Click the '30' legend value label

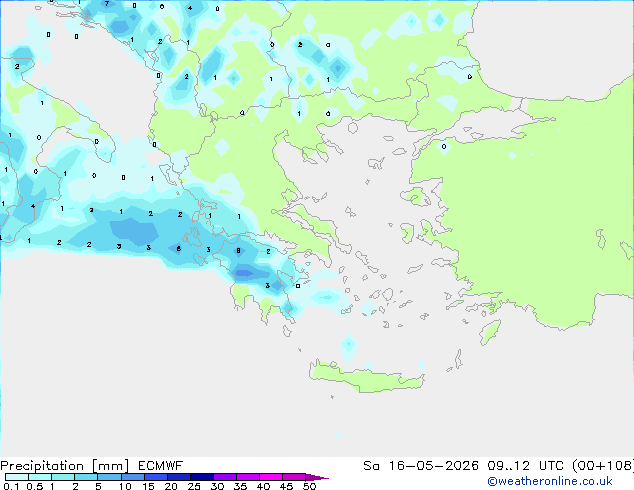point(218,486)
